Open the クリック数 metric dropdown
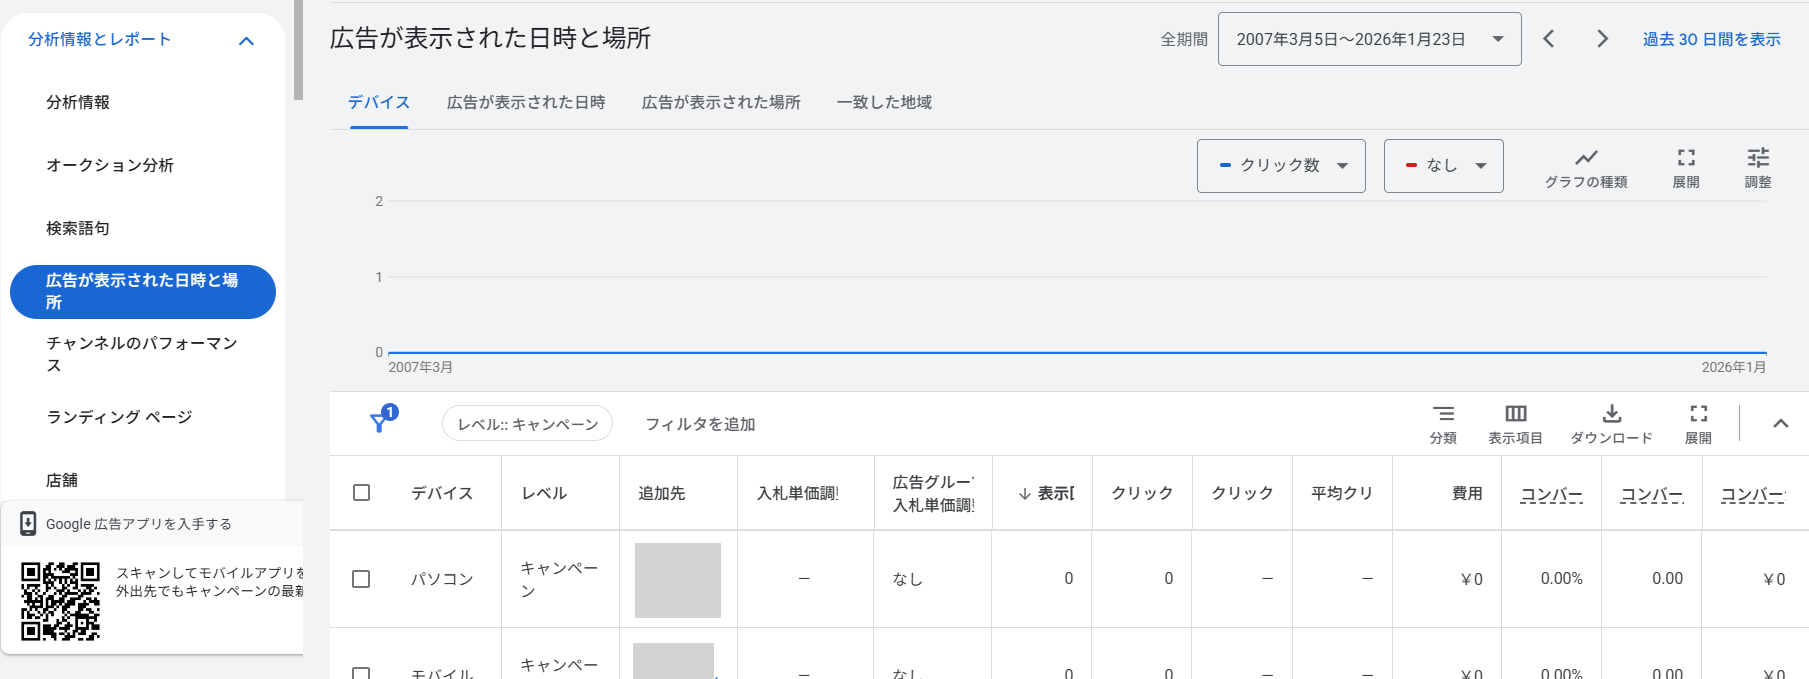 (x=1281, y=166)
